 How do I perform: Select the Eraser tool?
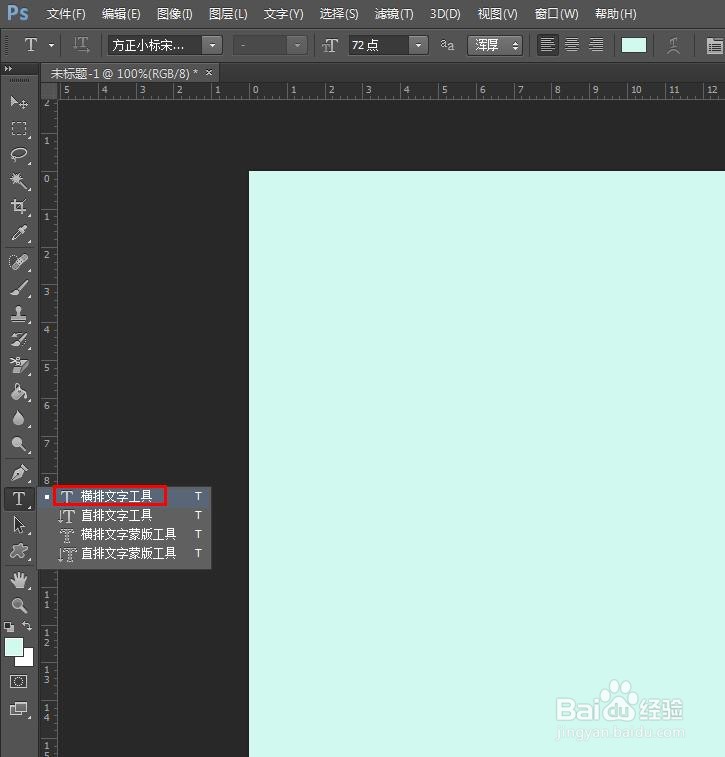tap(19, 366)
